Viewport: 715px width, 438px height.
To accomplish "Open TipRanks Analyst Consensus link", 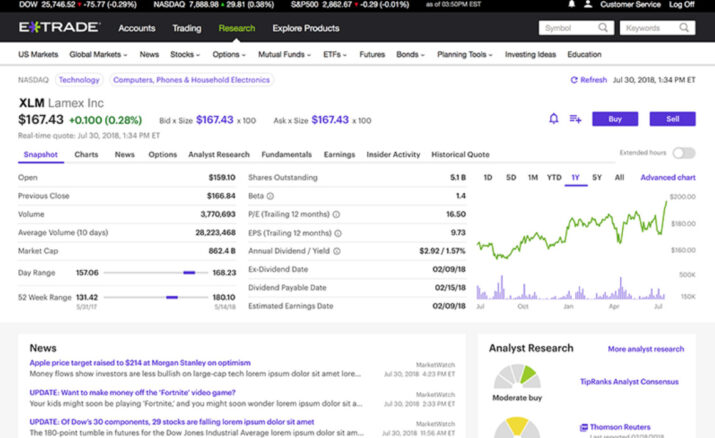I will (x=629, y=381).
